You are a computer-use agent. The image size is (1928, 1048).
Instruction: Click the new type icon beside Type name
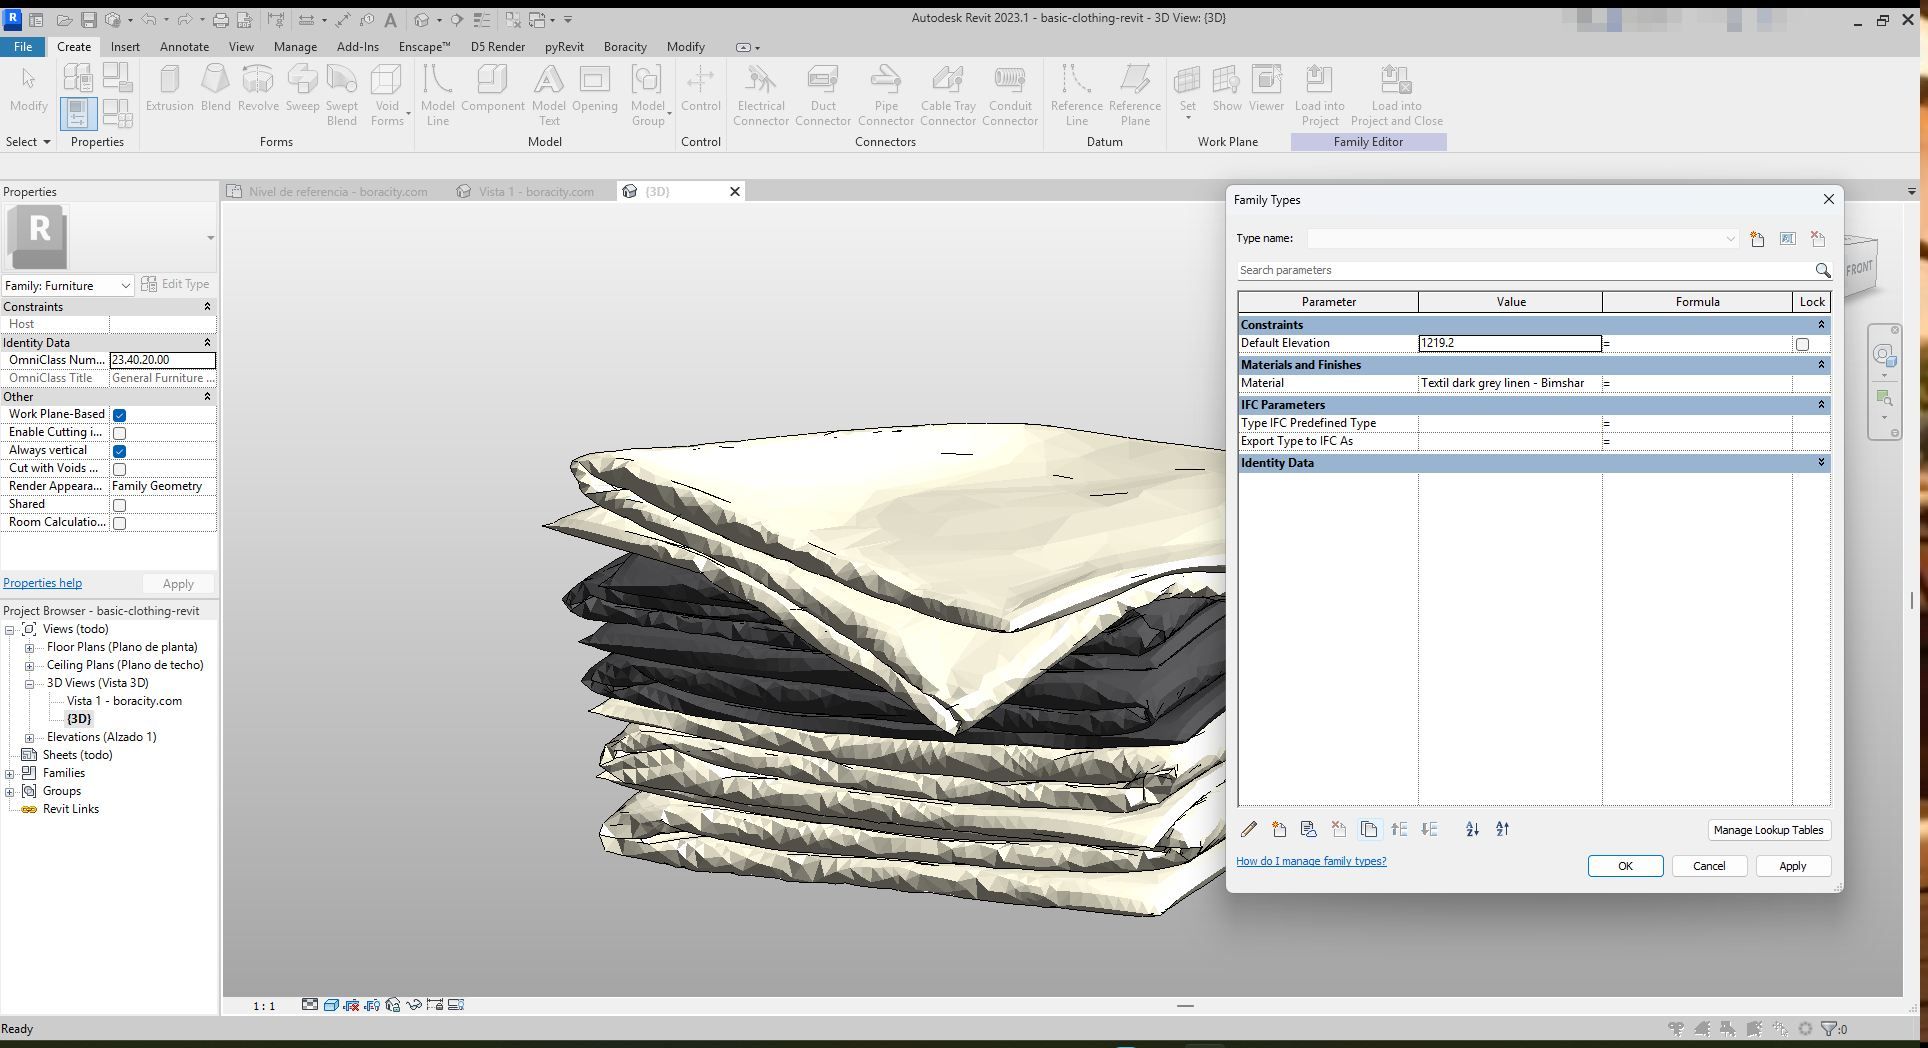click(1757, 239)
